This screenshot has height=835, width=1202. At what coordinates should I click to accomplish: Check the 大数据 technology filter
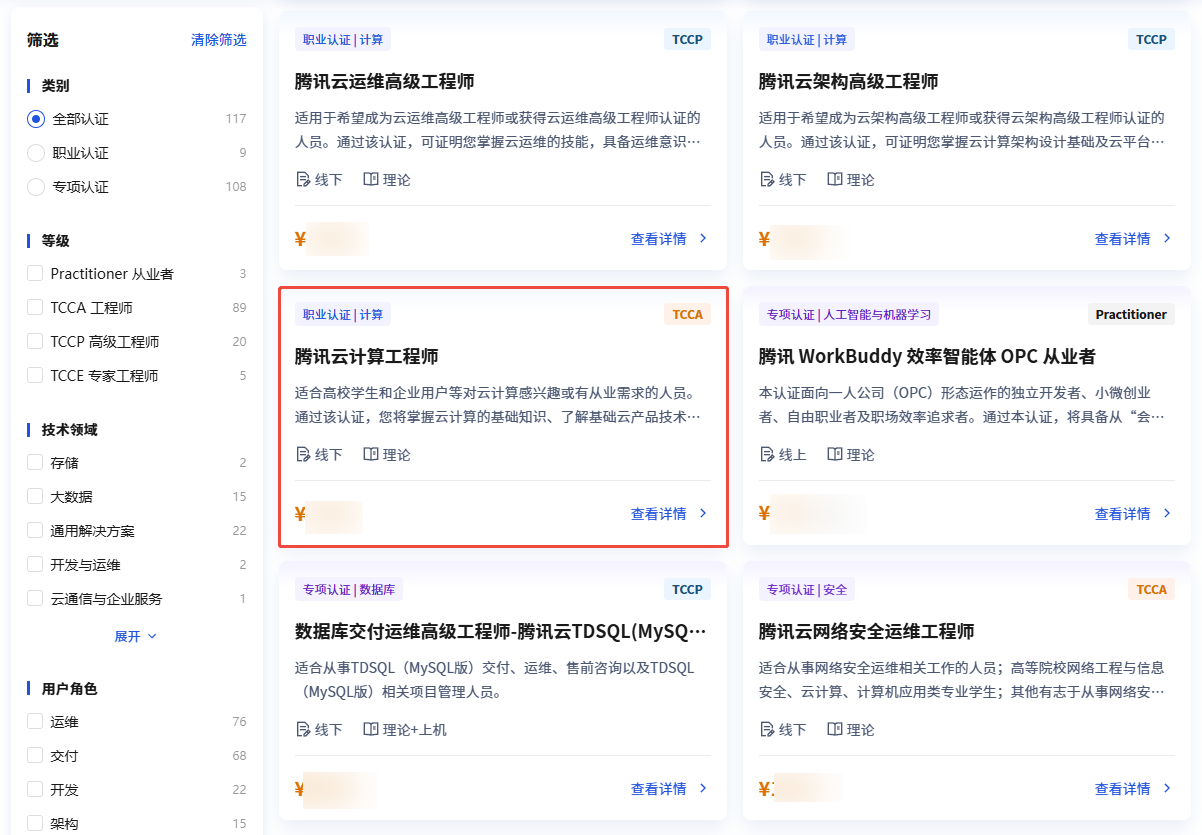[x=35, y=497]
